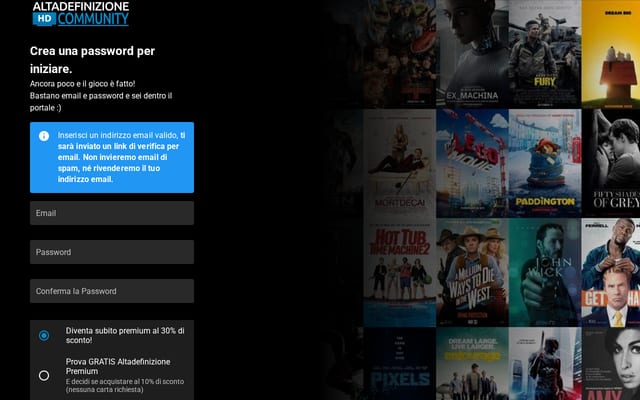Screen dimensions: 640x400
Task: Open the Paddington movie poster
Action: 545,163
